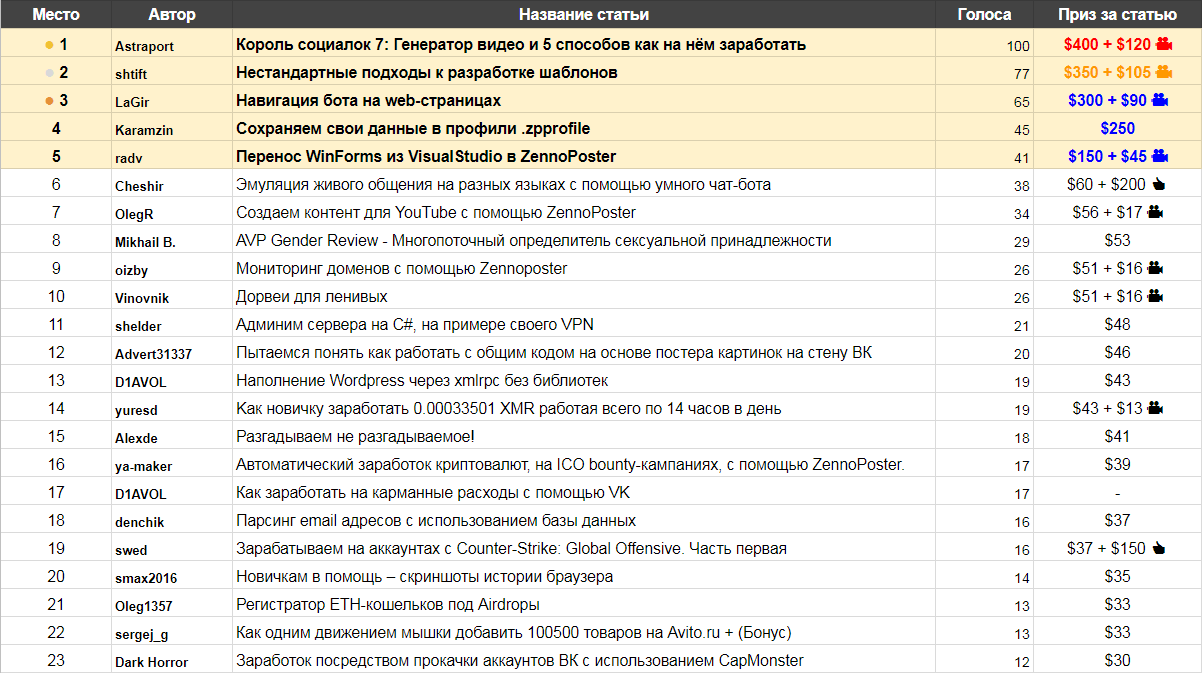Select author ya-maker
The image size is (1202, 673).
144,465
